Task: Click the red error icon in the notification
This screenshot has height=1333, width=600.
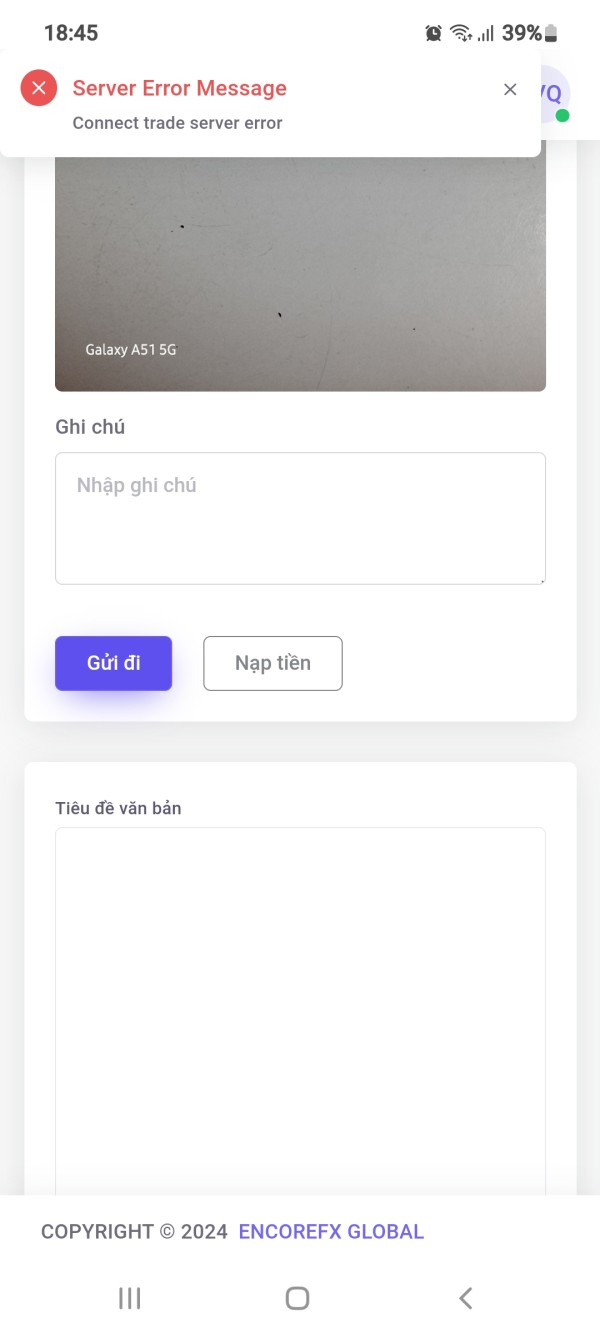Action: pyautogui.click(x=39, y=88)
